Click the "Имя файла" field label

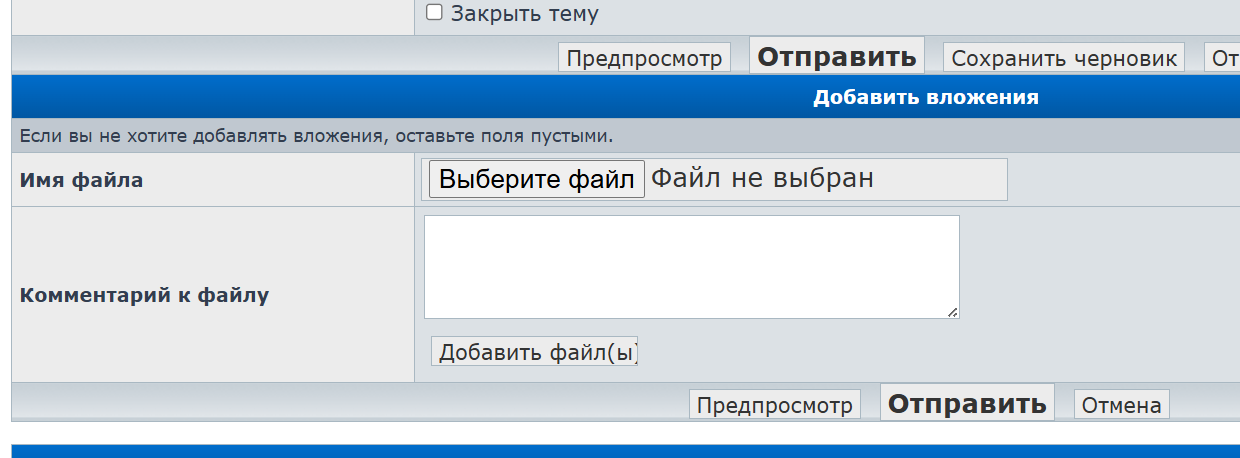tap(81, 181)
